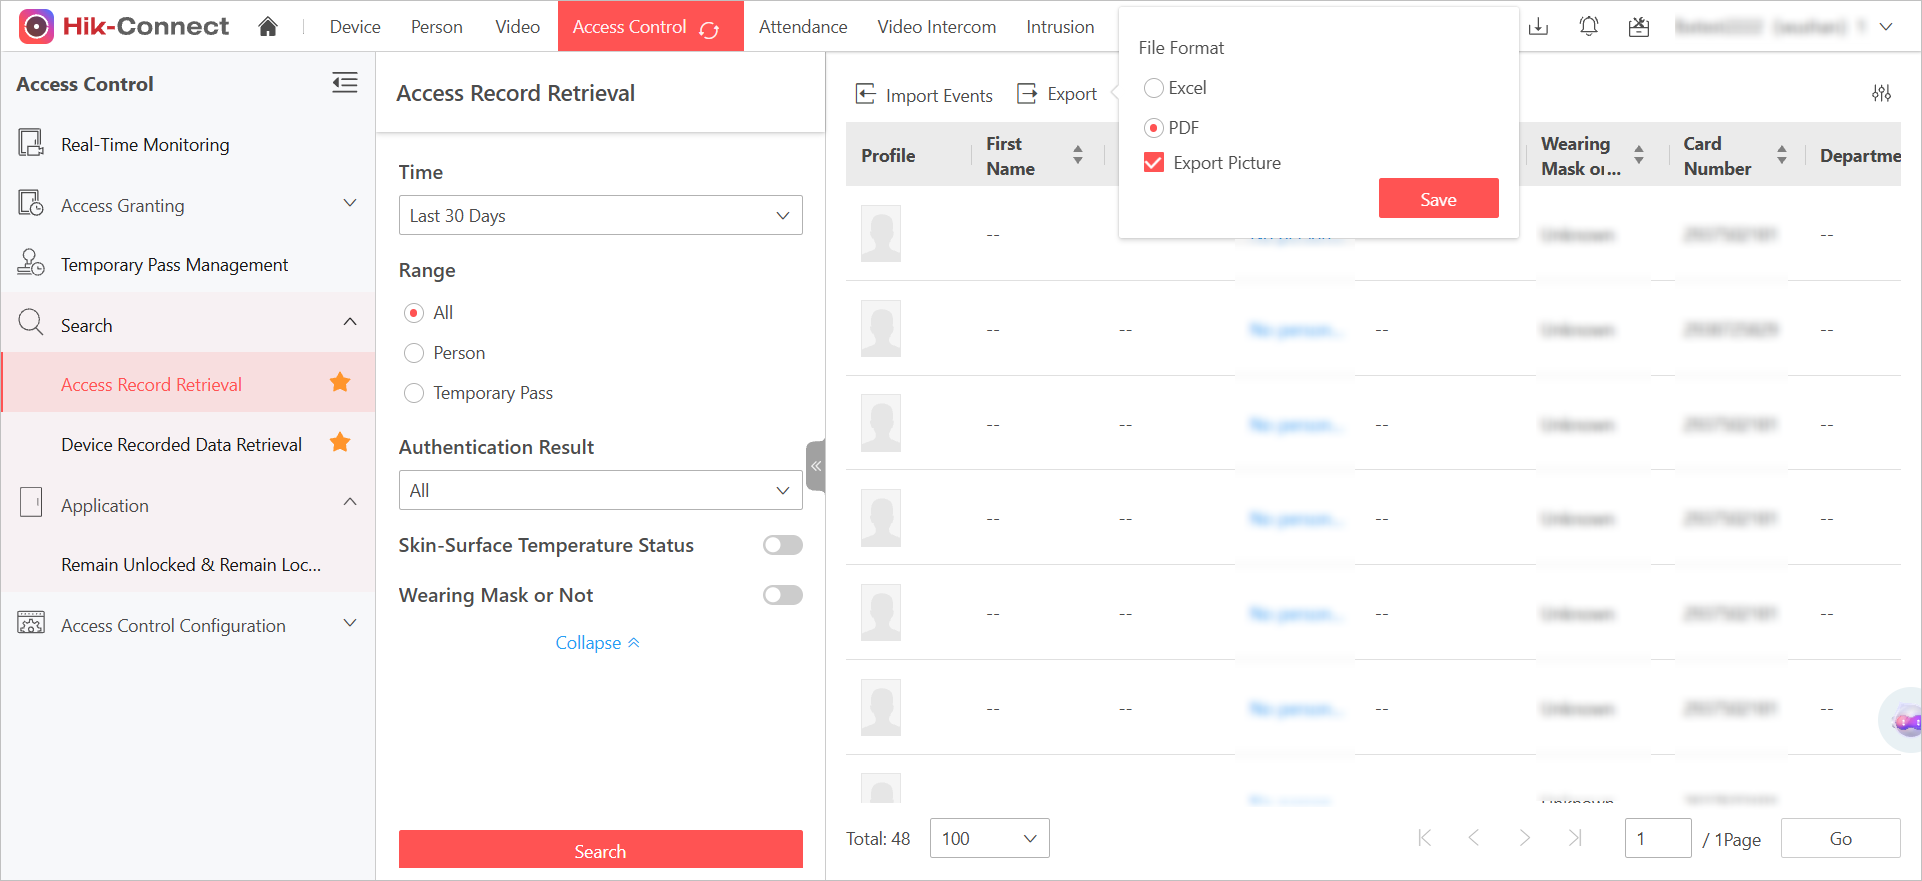Open the notifications bell icon
1922x881 pixels.
click(x=1588, y=27)
